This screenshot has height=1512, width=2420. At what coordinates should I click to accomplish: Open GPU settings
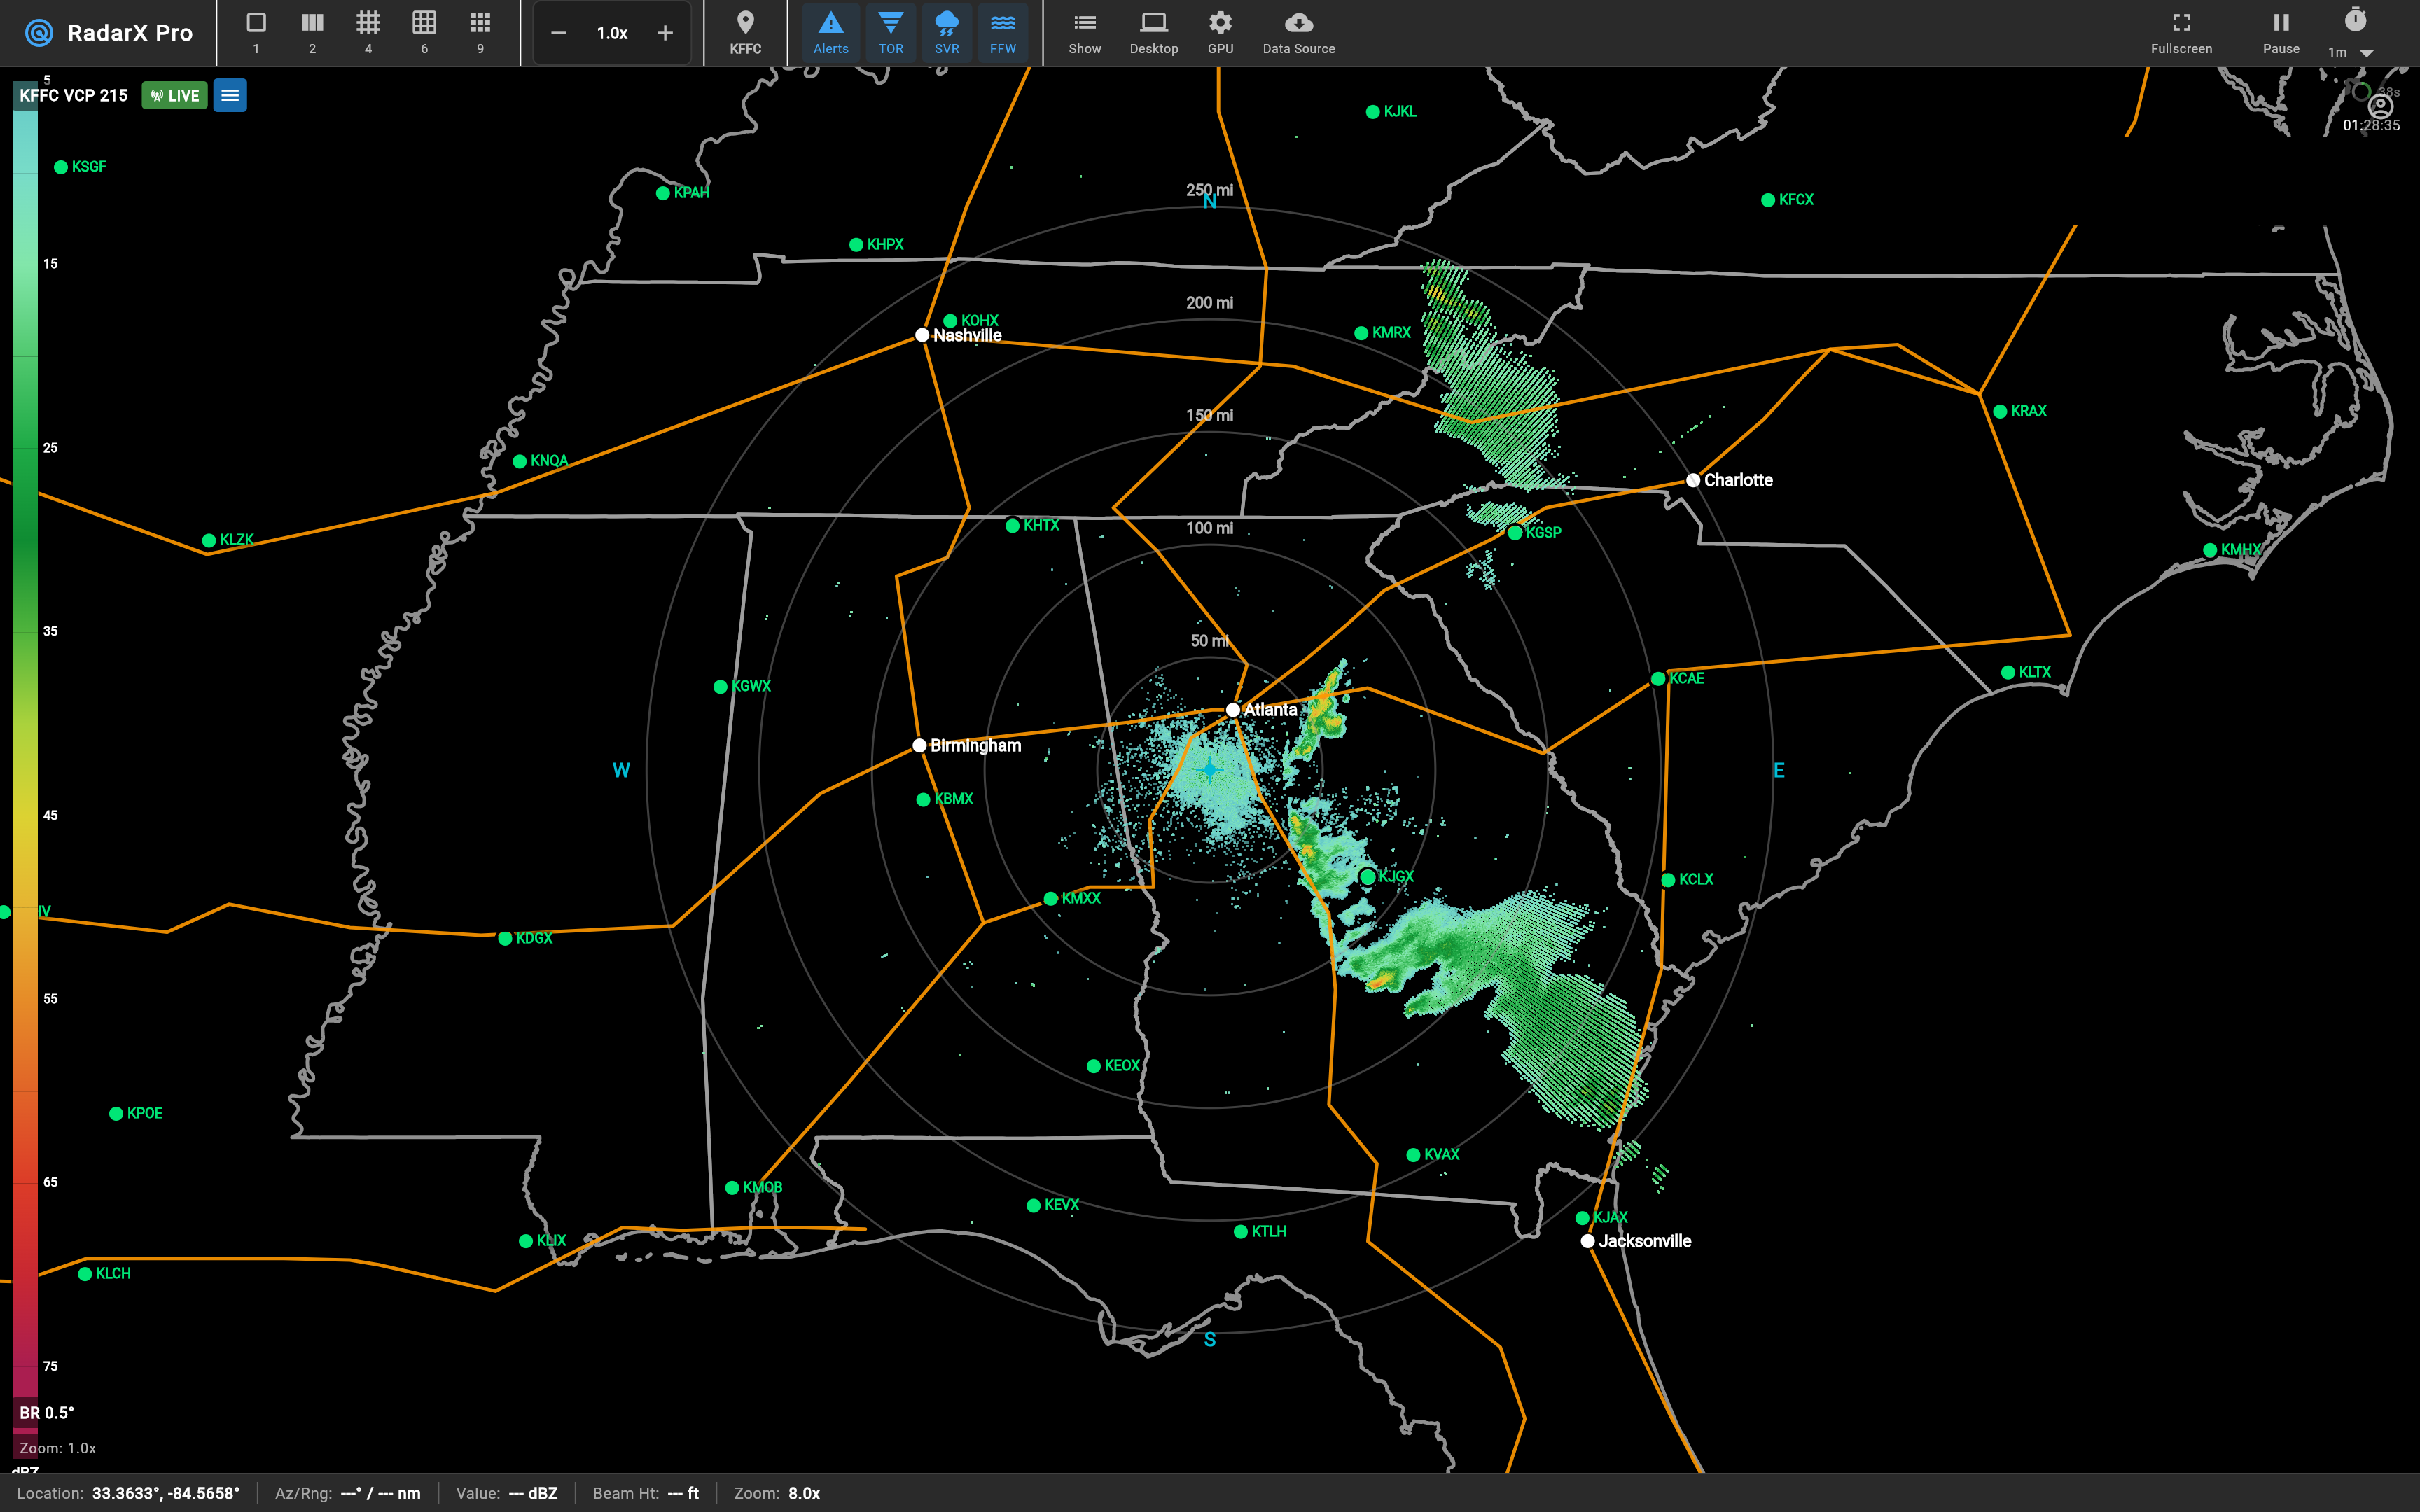coord(1220,33)
